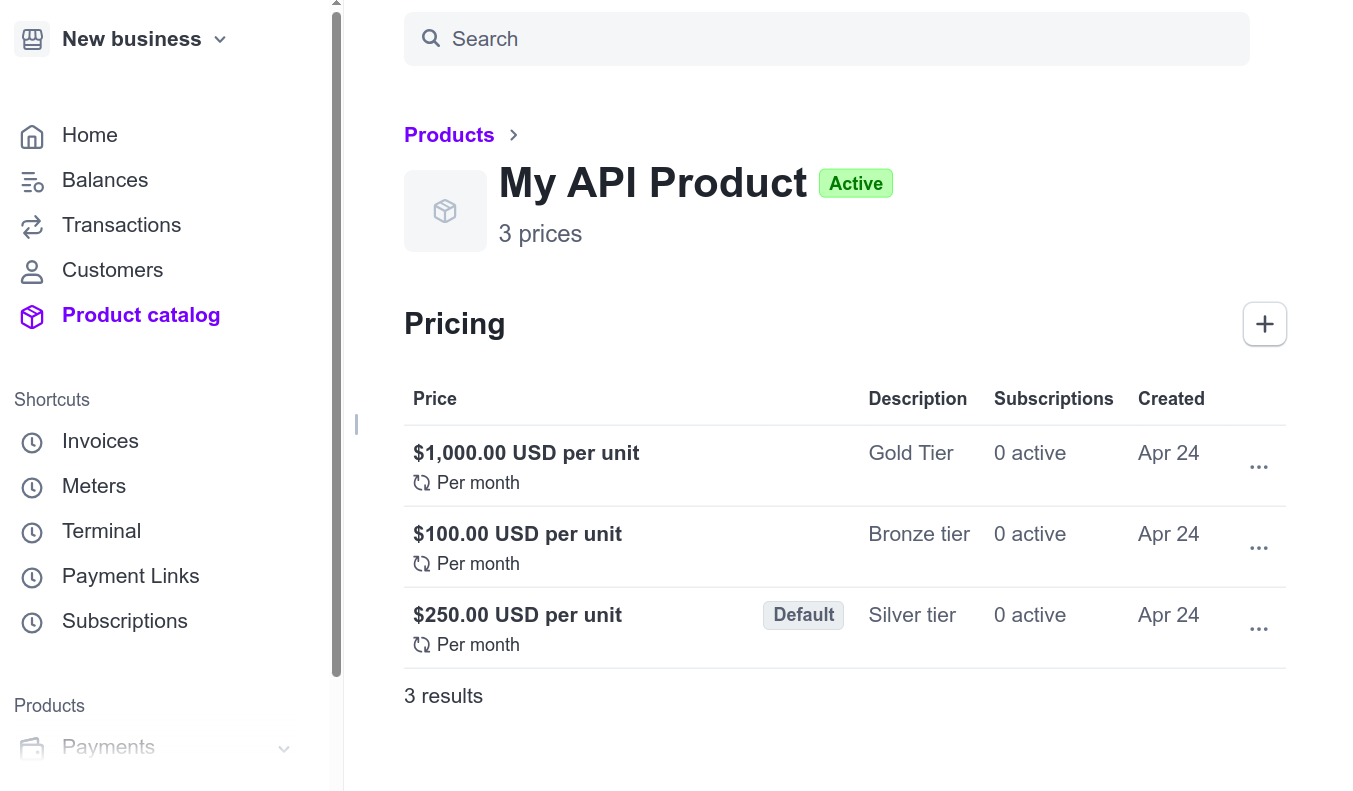Click the Default badge on Silver tier
The height and width of the screenshot is (791, 1353).
803,615
